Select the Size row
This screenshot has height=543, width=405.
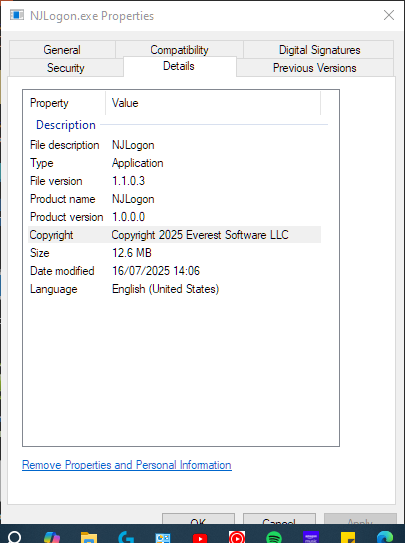pos(174,253)
